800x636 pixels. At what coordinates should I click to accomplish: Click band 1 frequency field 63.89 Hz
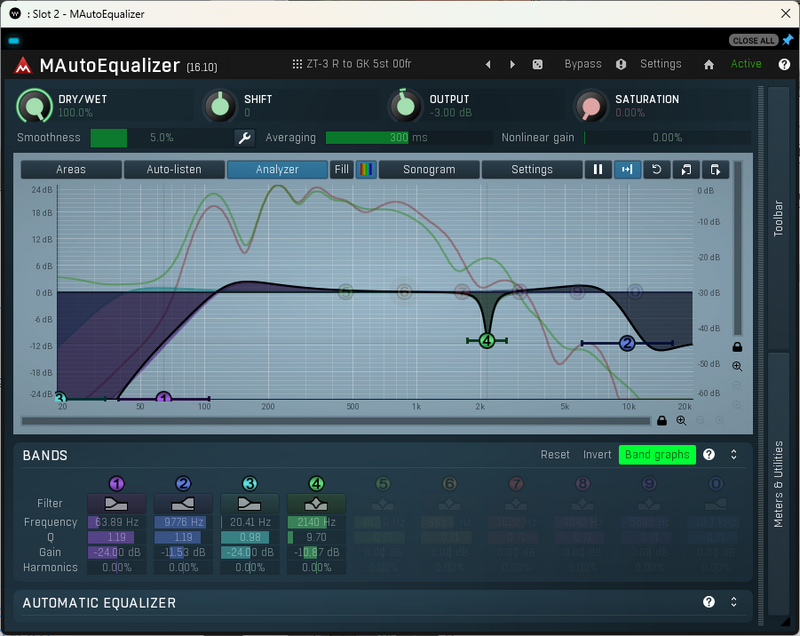(117, 522)
